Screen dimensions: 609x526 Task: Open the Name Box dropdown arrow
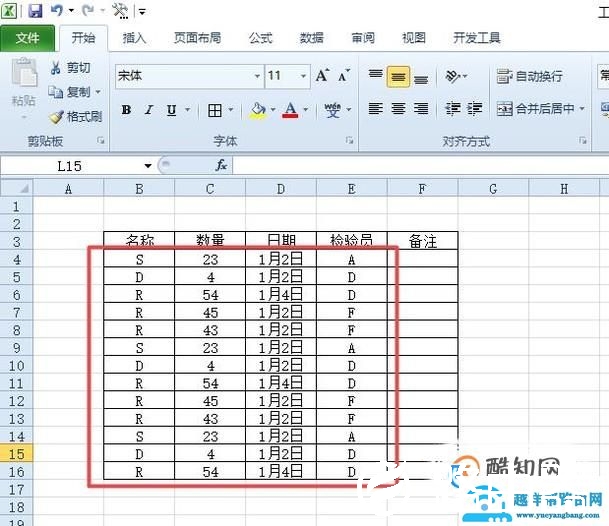[x=148, y=166]
